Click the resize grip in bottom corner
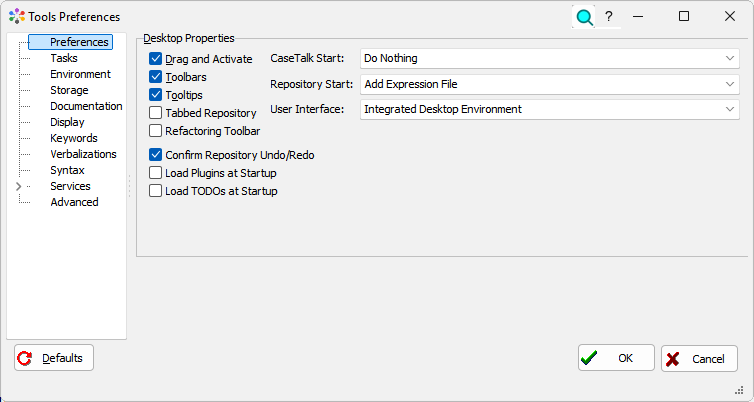This screenshot has height=402, width=754. click(741, 391)
